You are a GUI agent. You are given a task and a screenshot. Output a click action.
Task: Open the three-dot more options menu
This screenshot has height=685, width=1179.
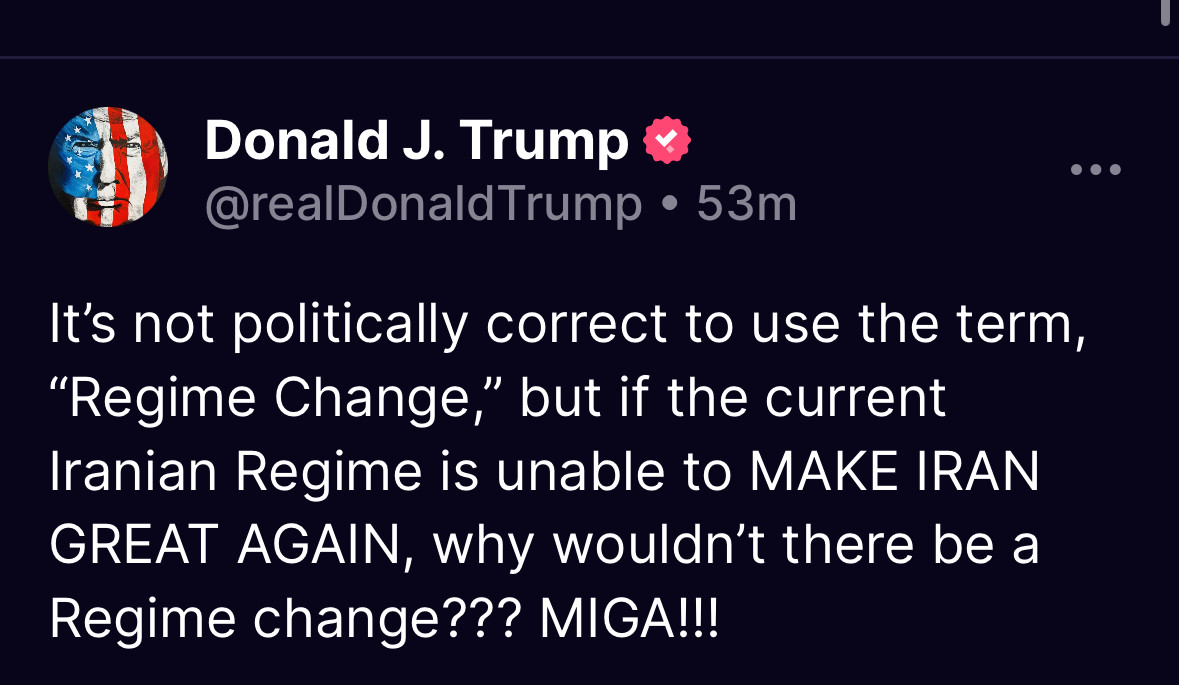pyautogui.click(x=1096, y=170)
